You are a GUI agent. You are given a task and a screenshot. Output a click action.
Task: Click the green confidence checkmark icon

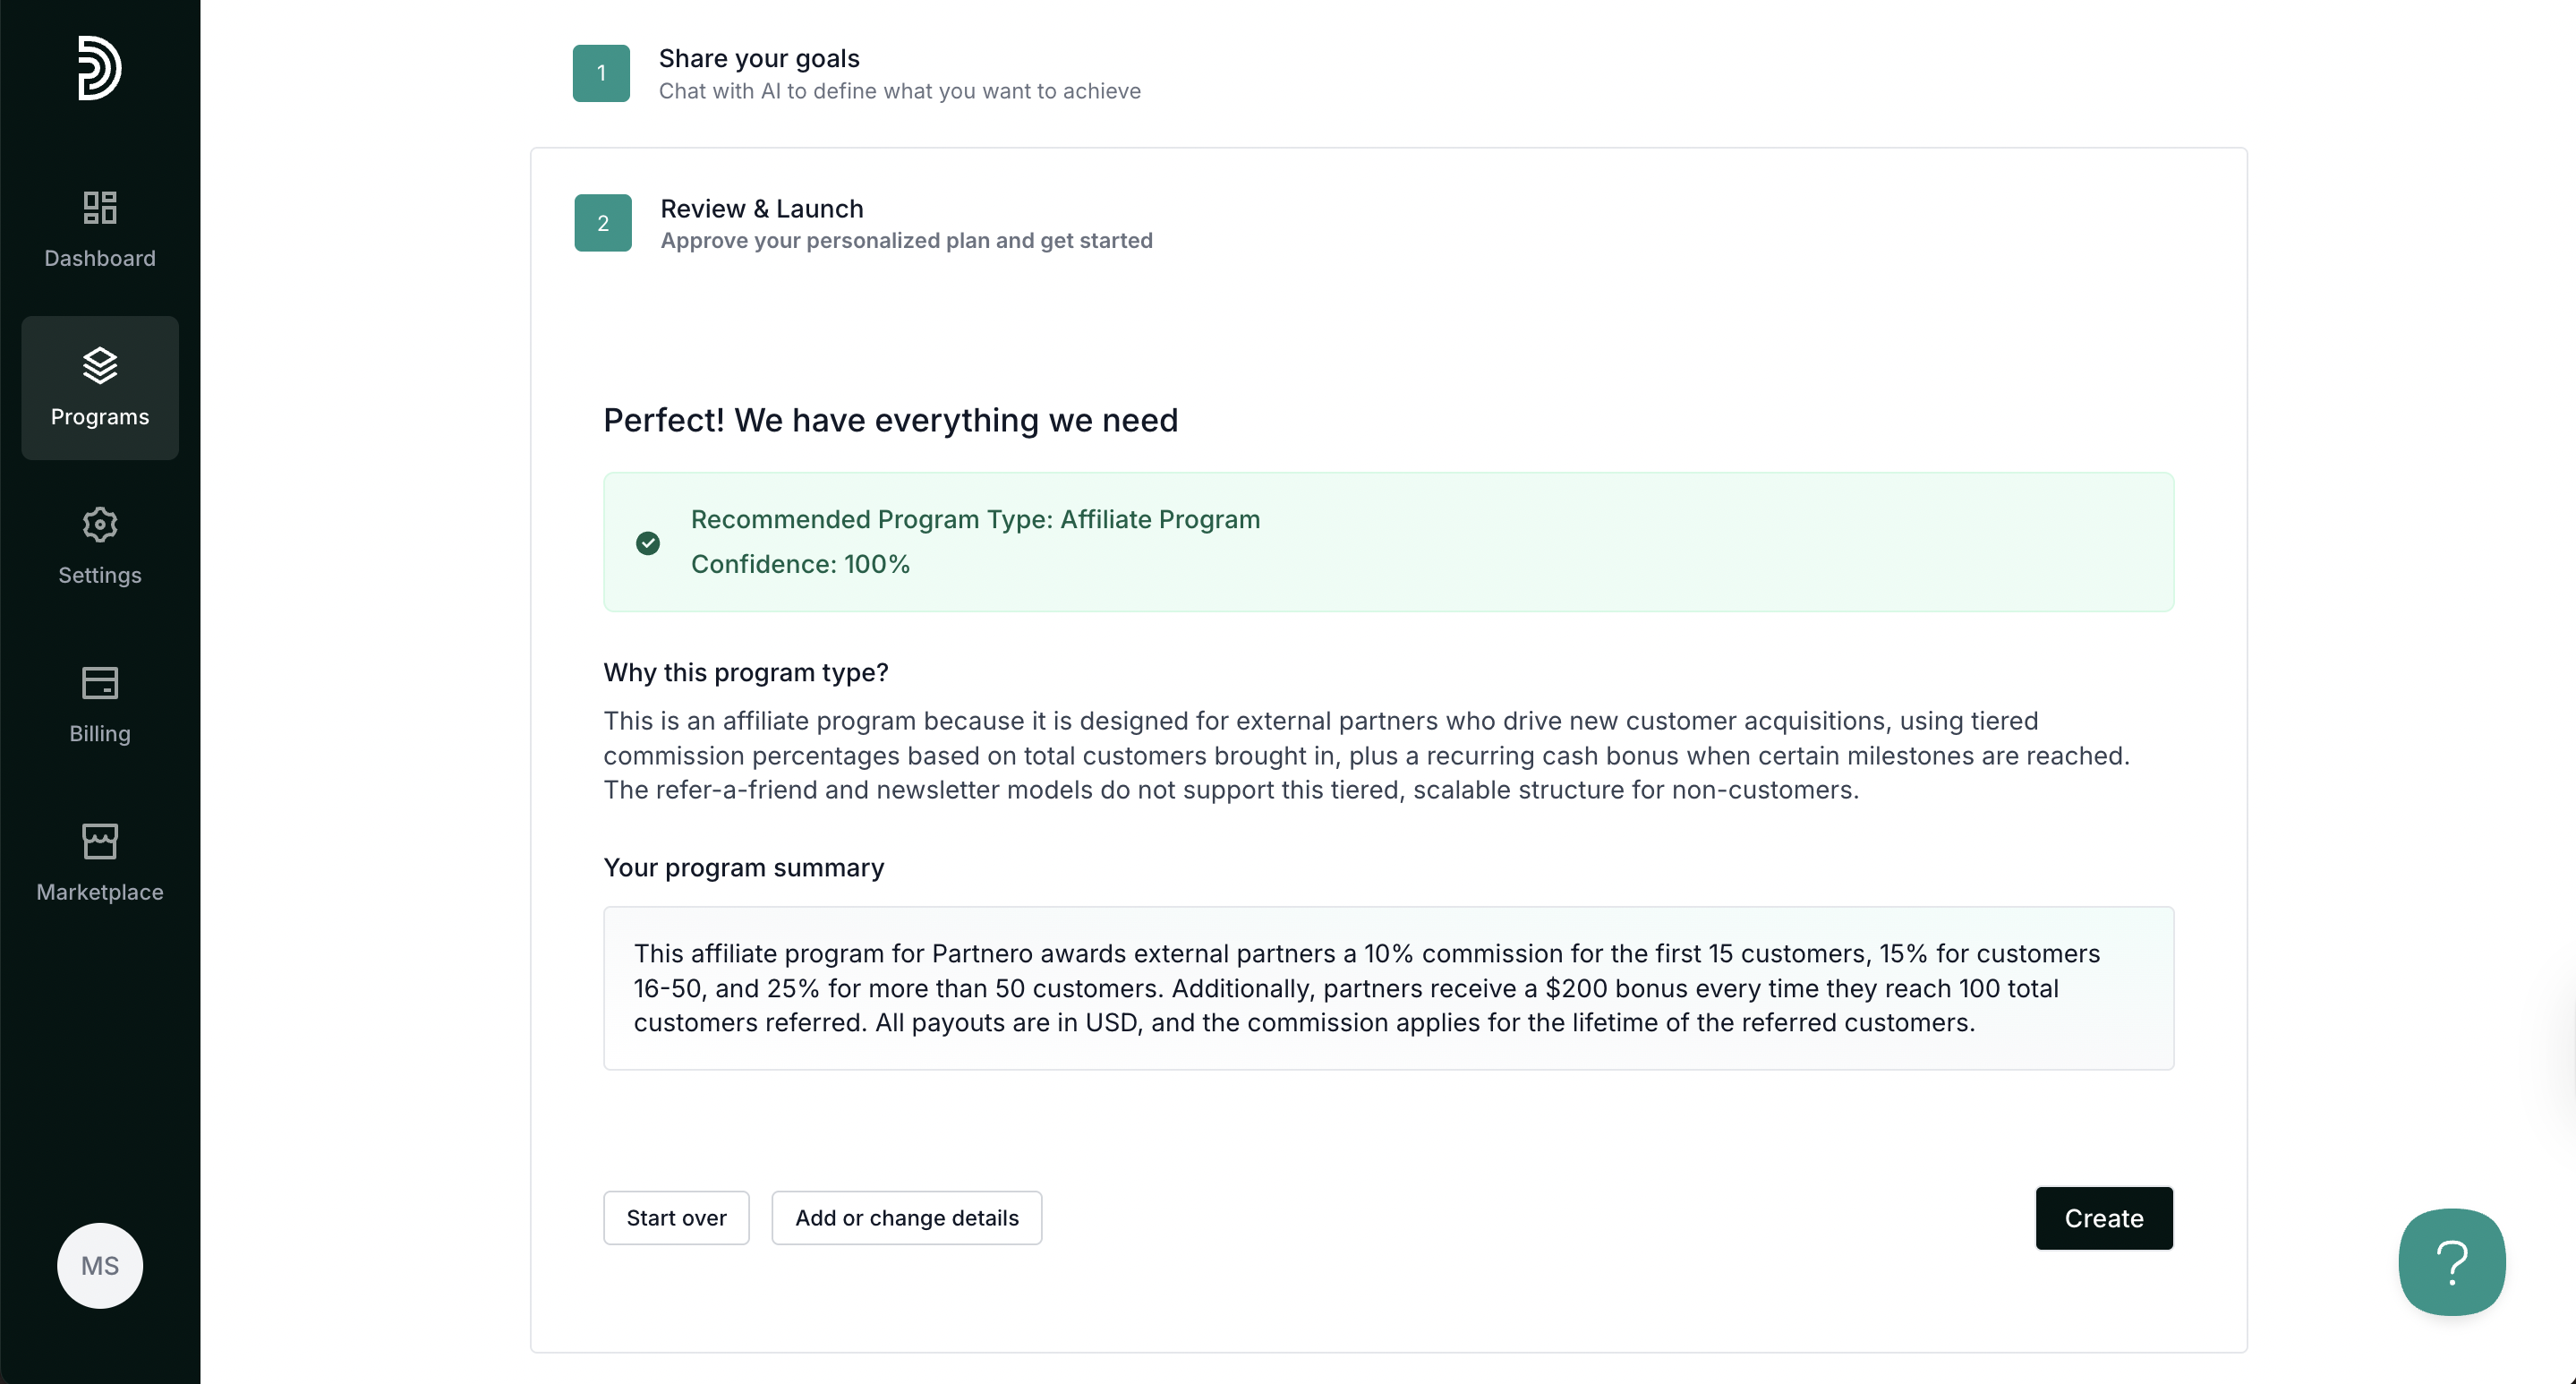[x=648, y=543]
